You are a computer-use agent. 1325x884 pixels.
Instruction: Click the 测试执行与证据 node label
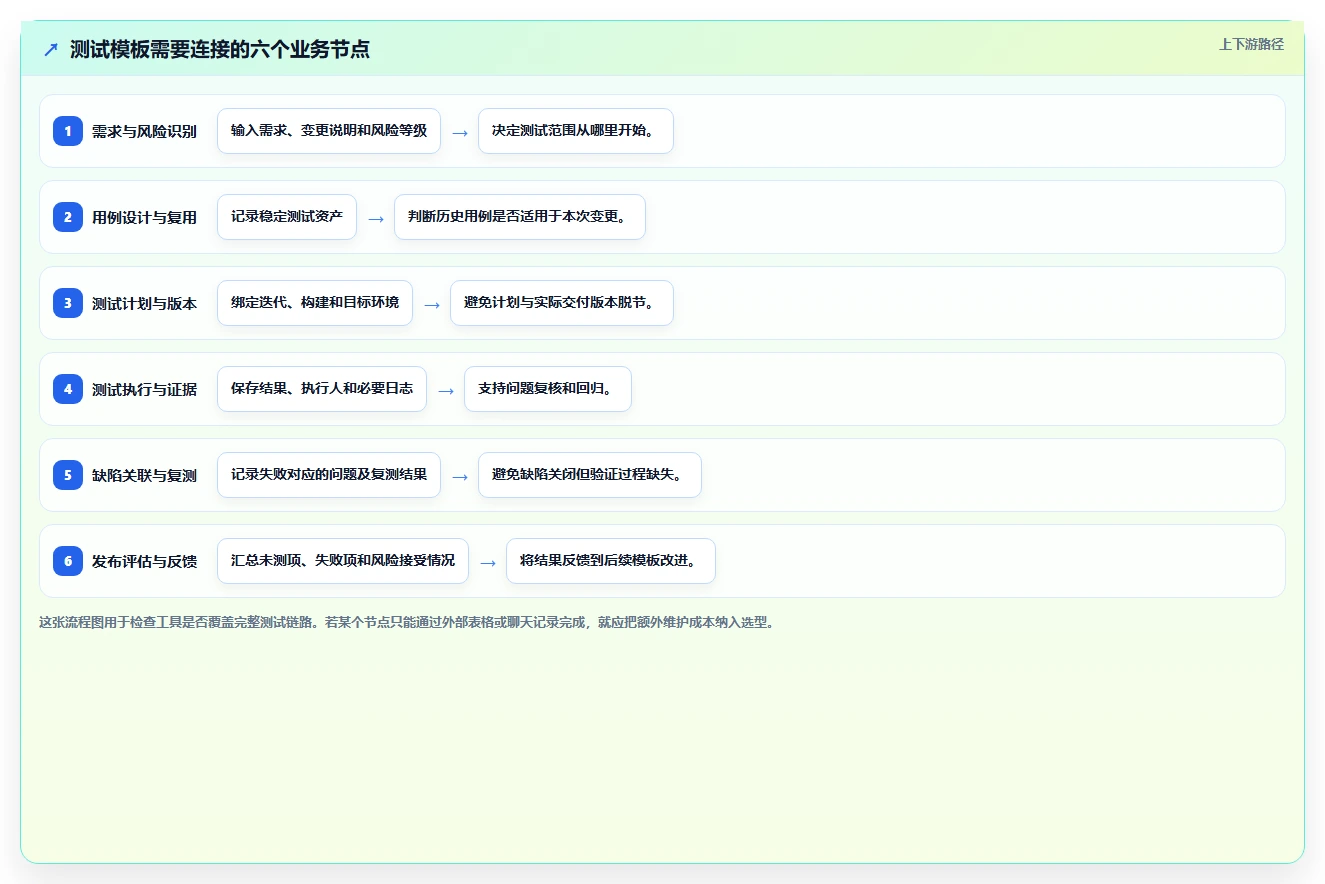[144, 389]
